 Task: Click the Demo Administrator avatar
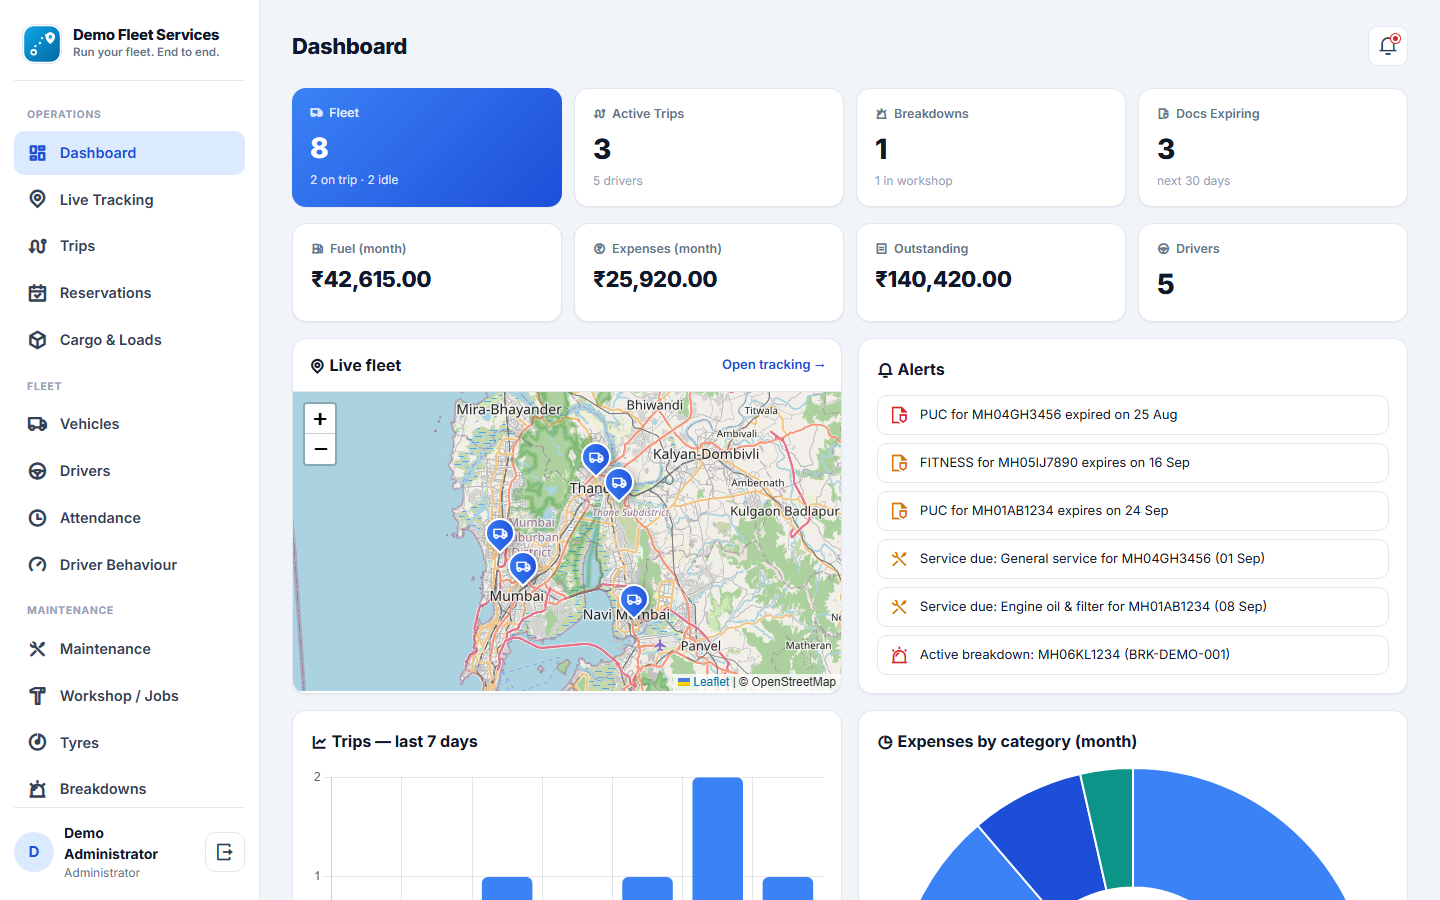[x=34, y=852]
